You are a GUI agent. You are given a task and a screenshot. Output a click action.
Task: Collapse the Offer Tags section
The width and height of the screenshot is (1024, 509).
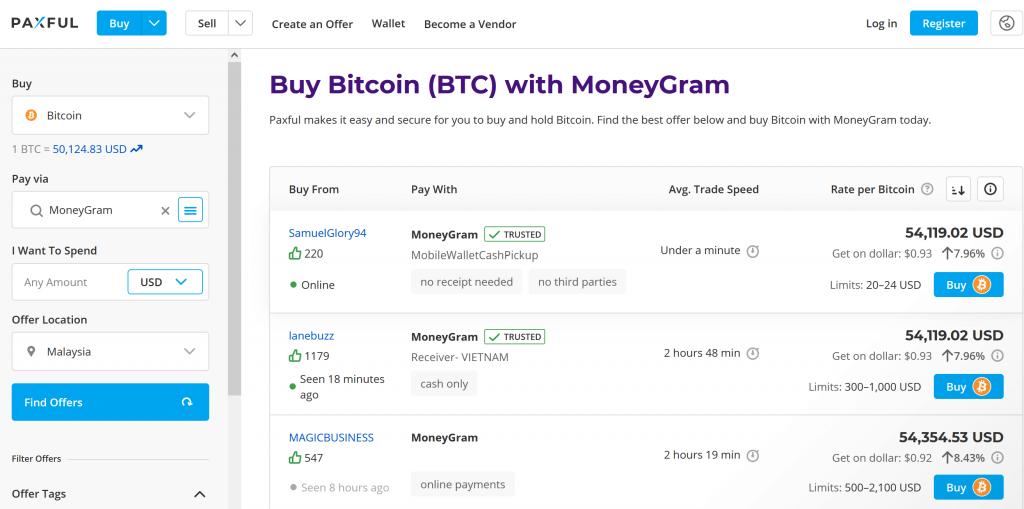[x=200, y=494]
